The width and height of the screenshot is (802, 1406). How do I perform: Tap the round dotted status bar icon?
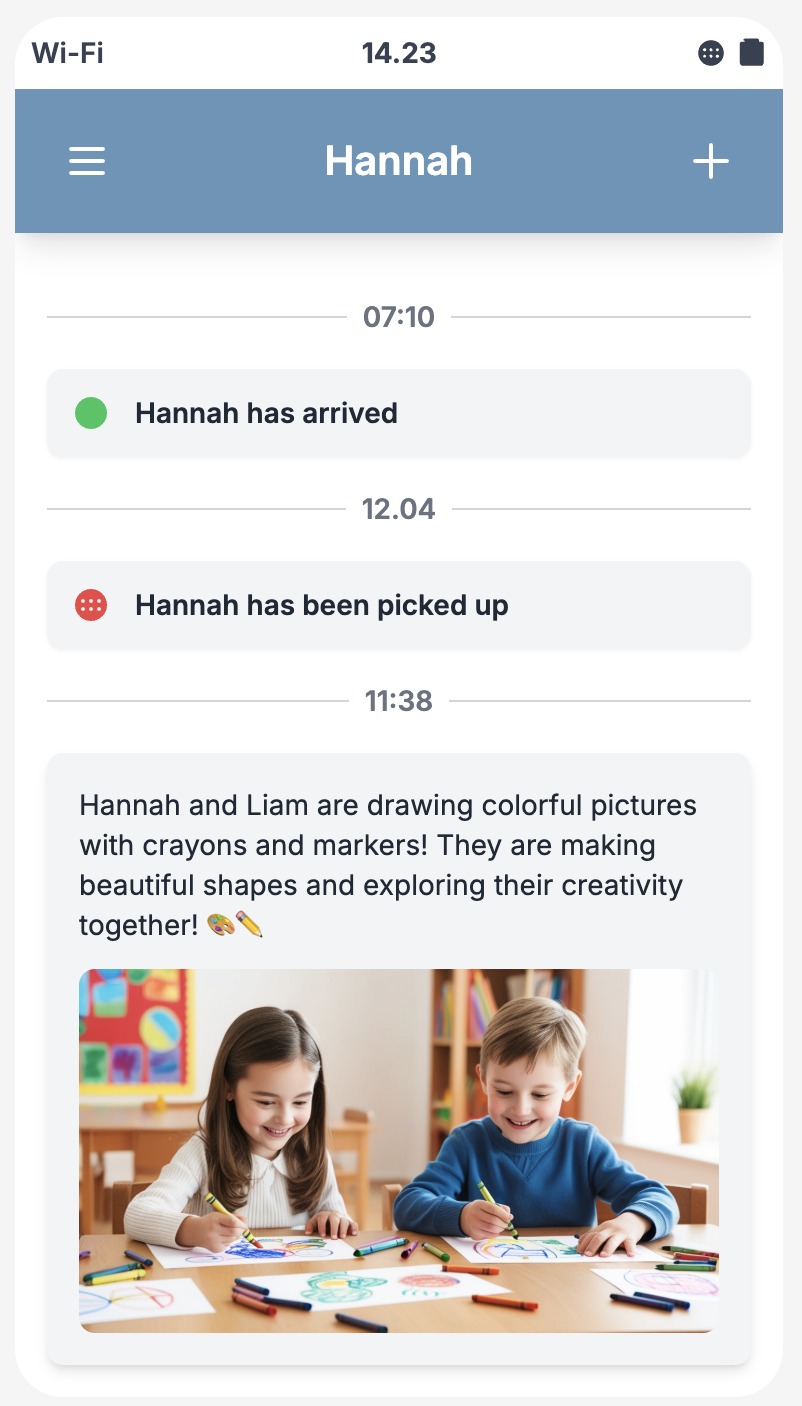(711, 54)
